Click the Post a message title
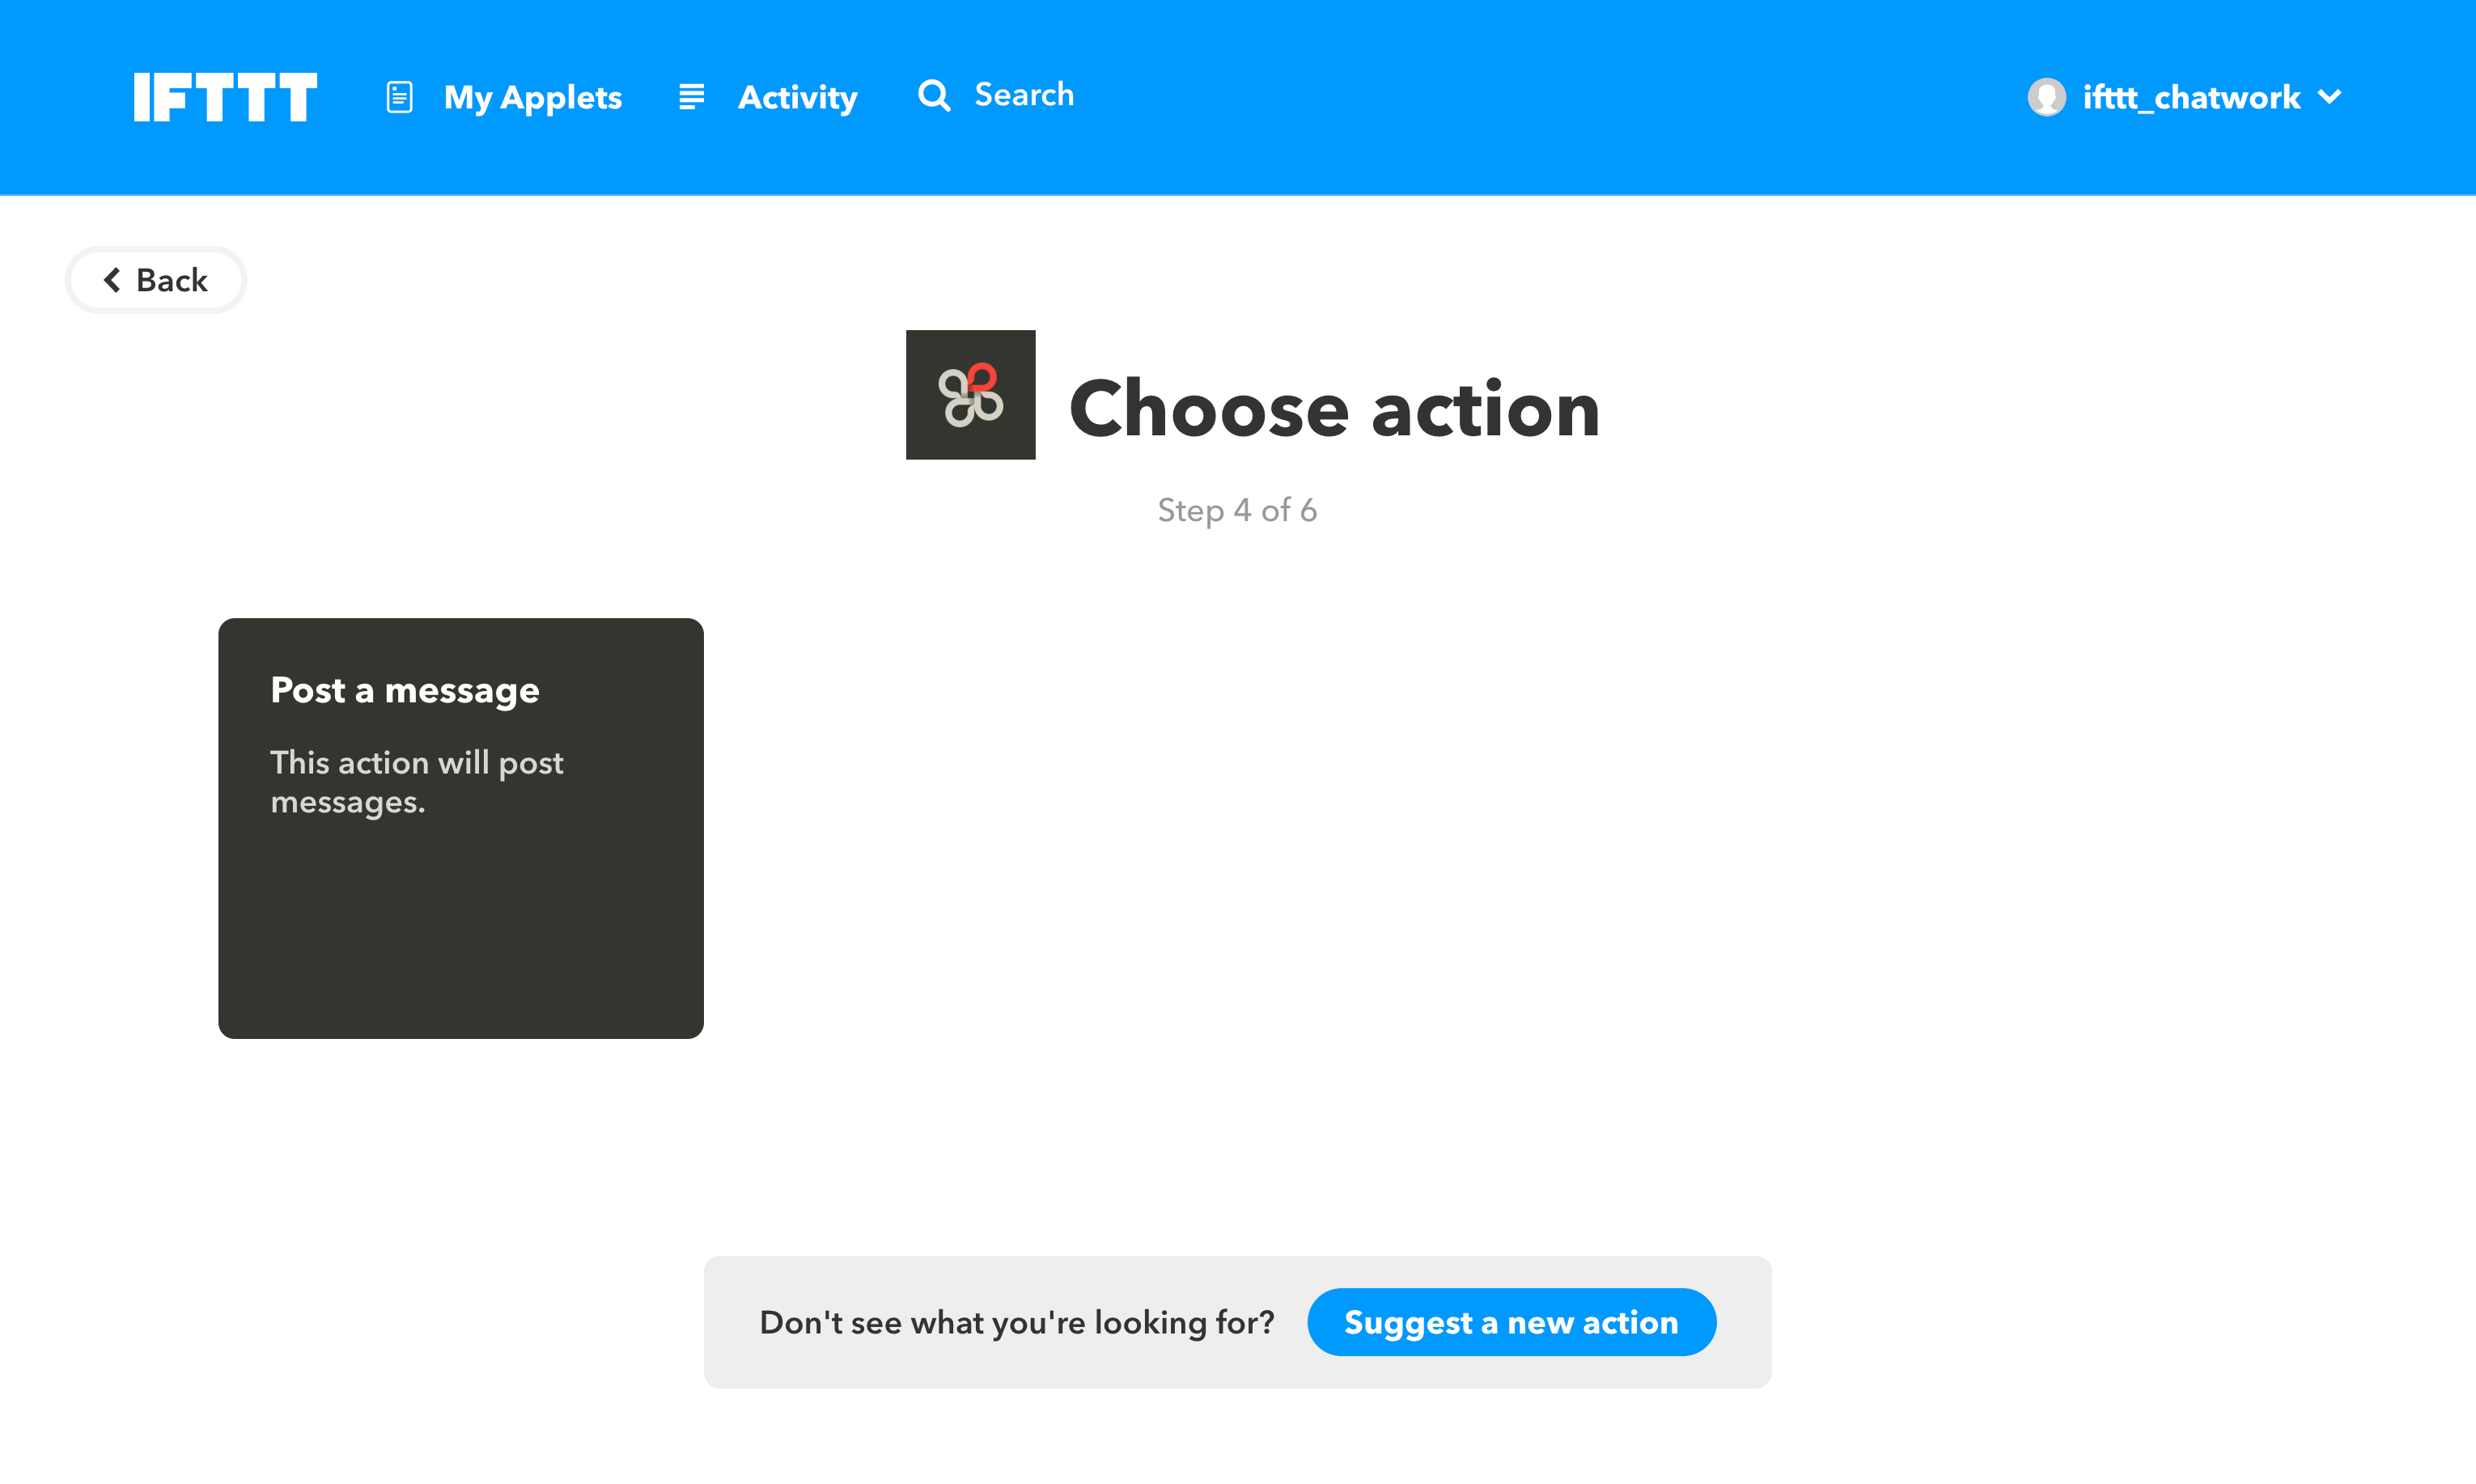Viewport: 2476px width, 1484px height. (x=405, y=690)
